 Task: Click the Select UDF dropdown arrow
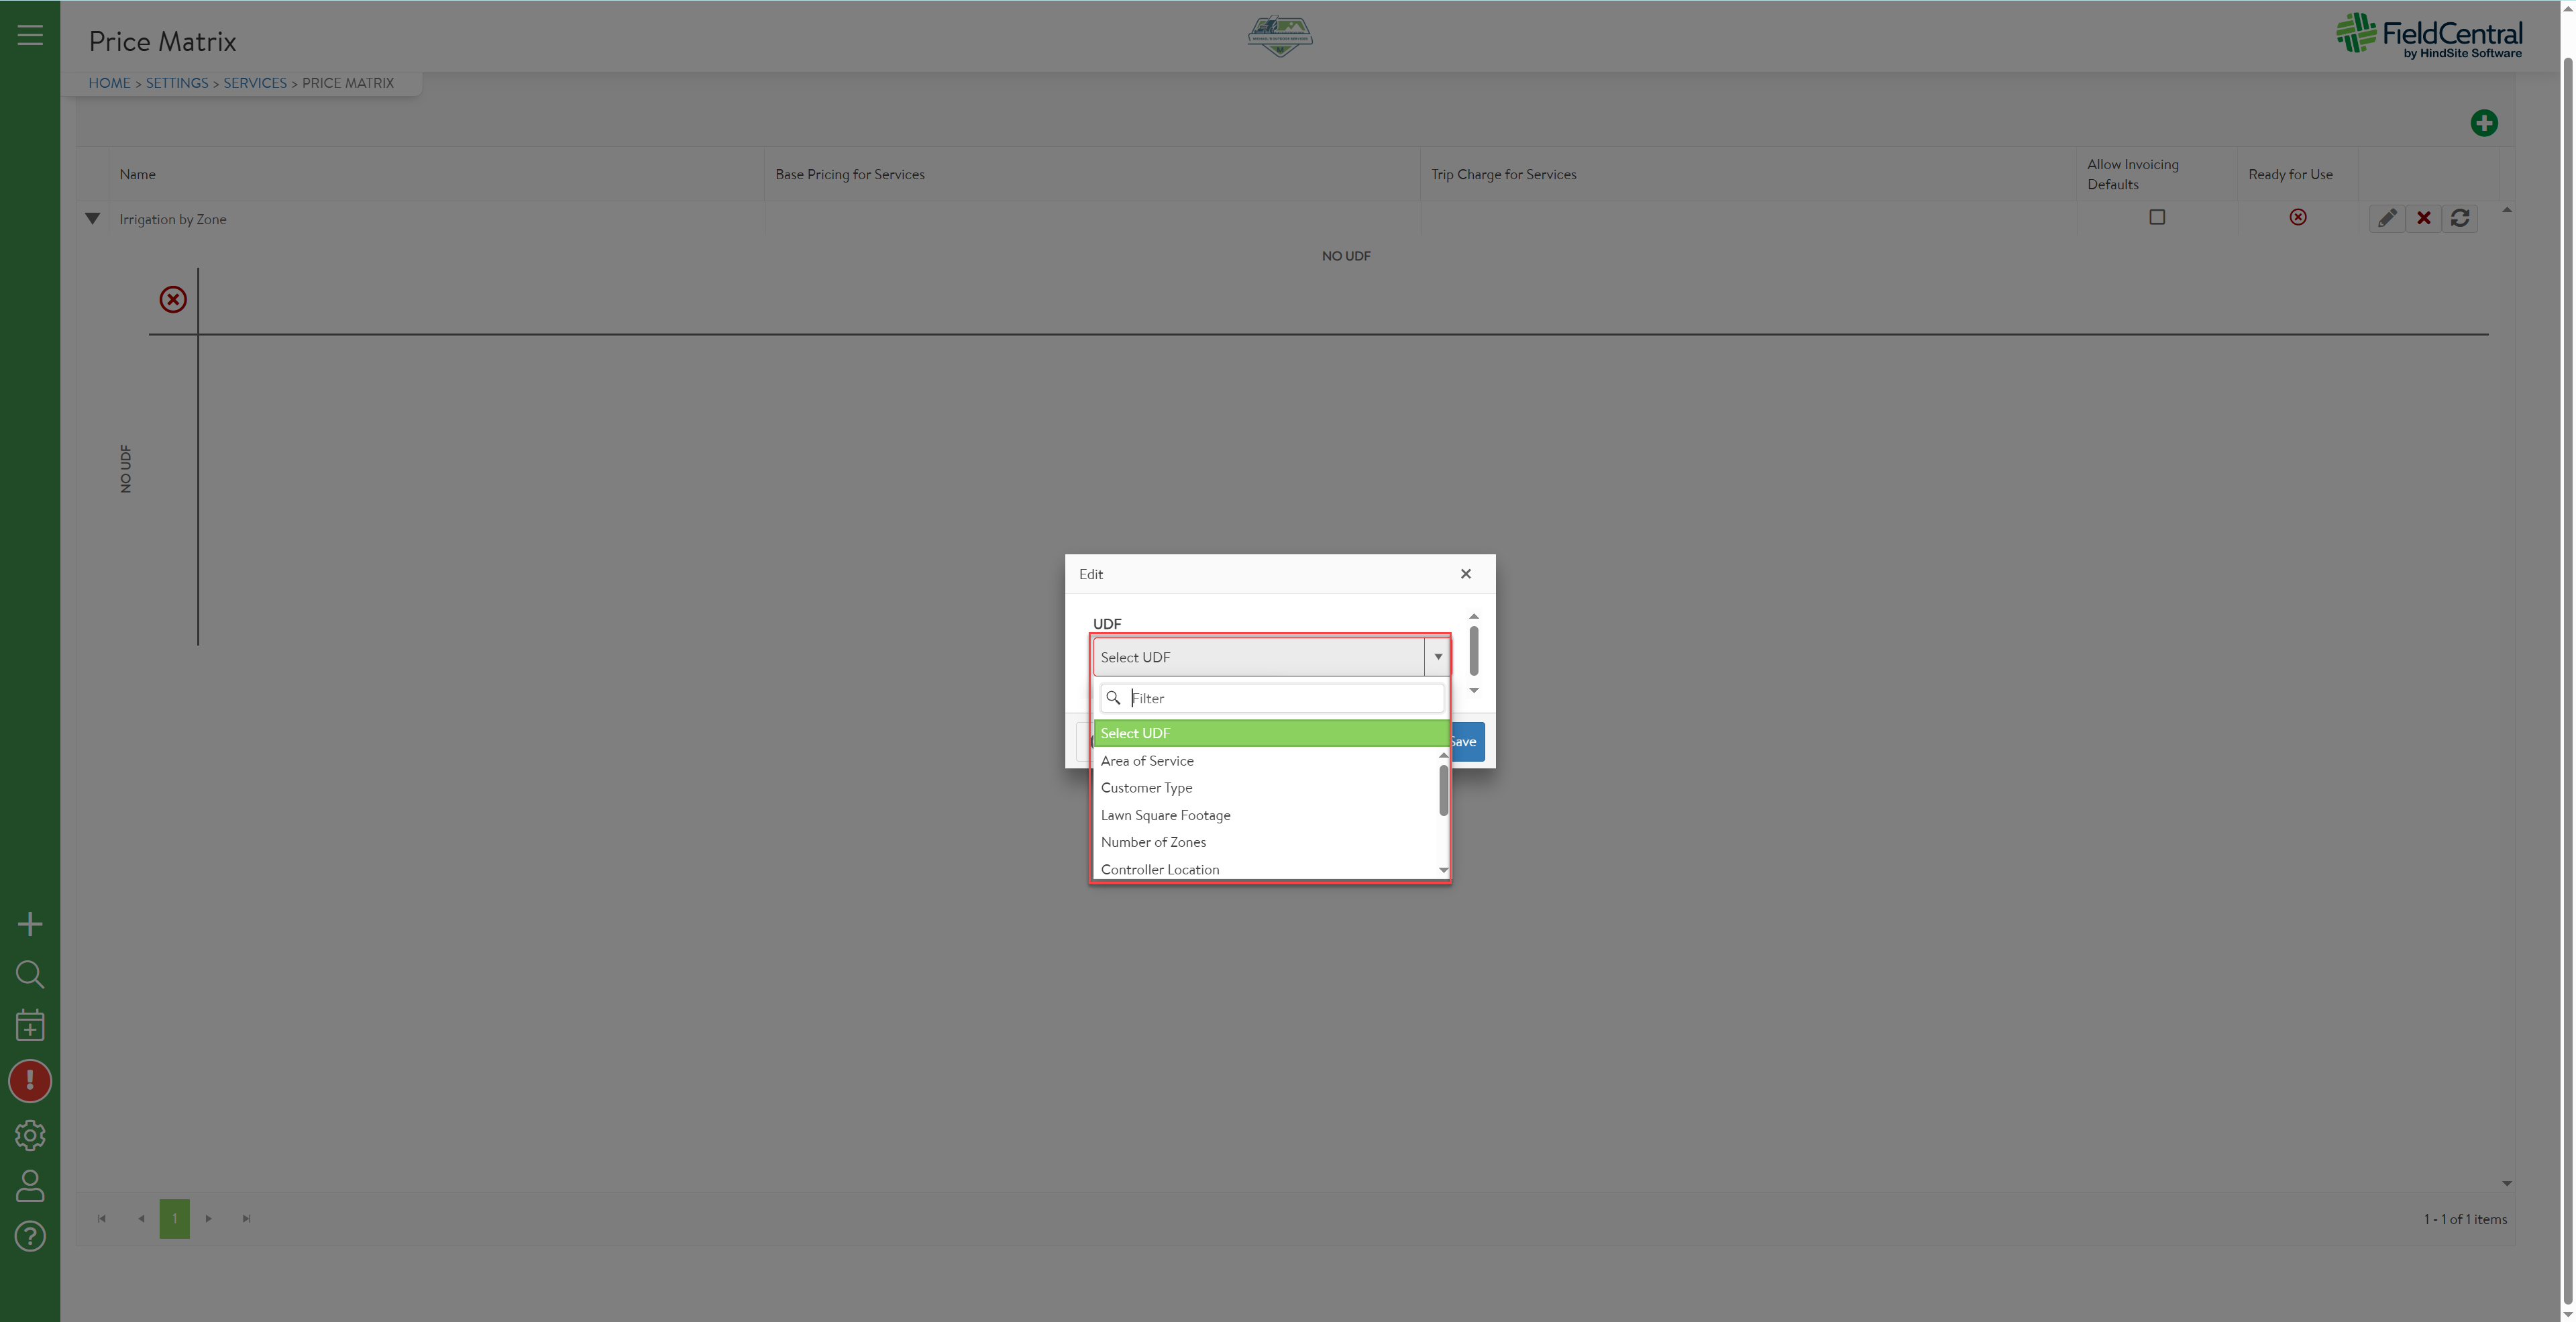(x=1437, y=657)
